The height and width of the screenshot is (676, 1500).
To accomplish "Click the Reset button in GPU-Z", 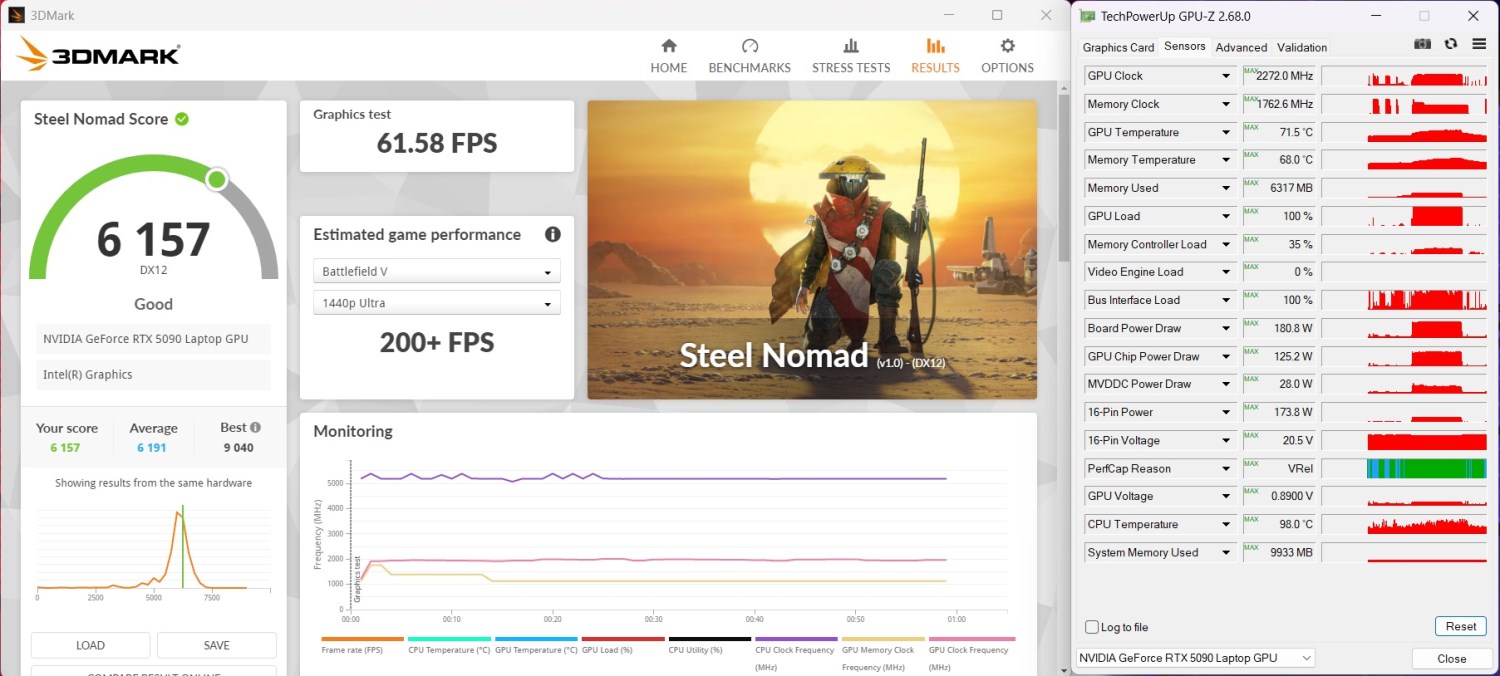I will (1460, 626).
